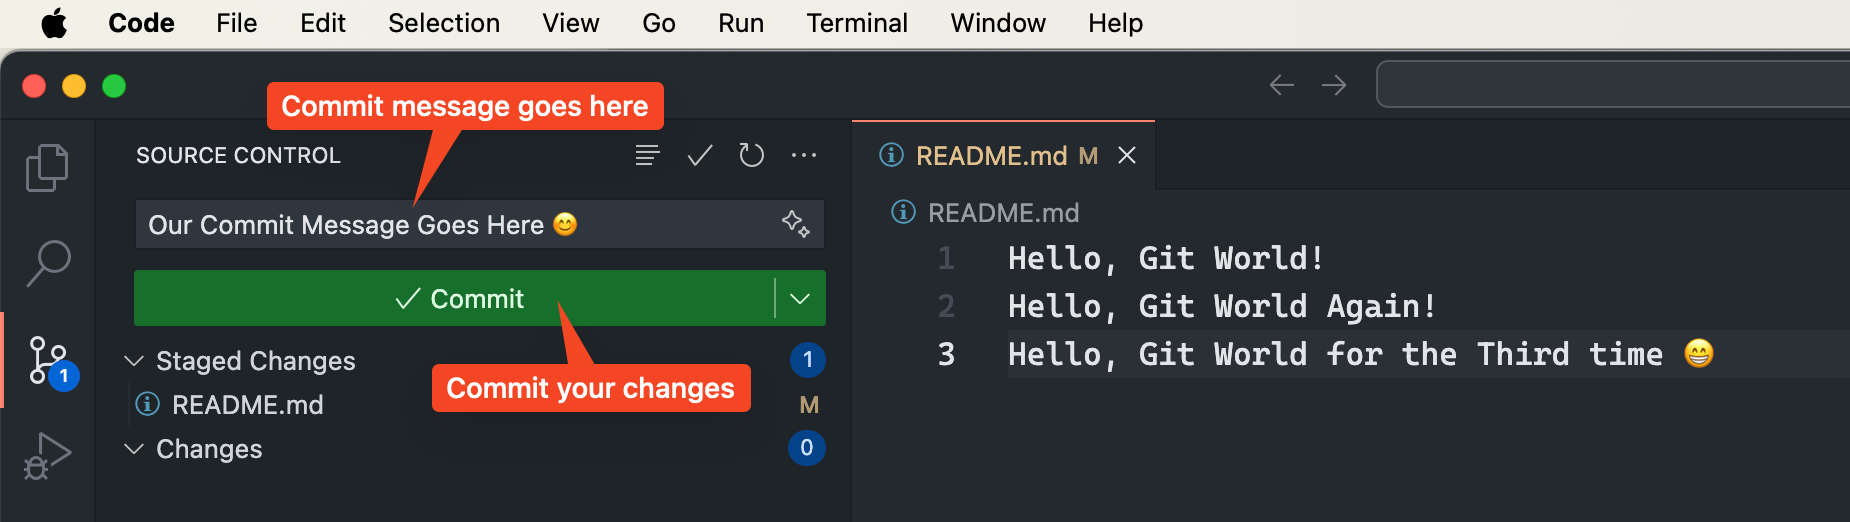The image size is (1850, 522).
Task: Click the Commit button
Action: 455,298
